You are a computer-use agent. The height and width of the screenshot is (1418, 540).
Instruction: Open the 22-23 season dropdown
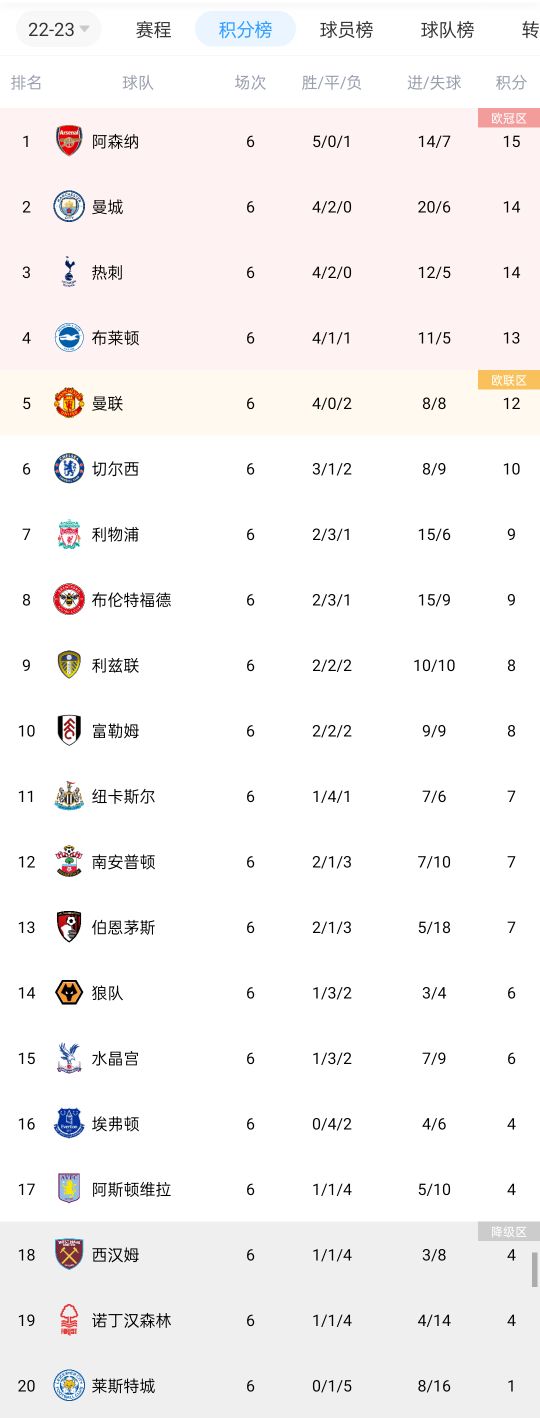point(59,29)
